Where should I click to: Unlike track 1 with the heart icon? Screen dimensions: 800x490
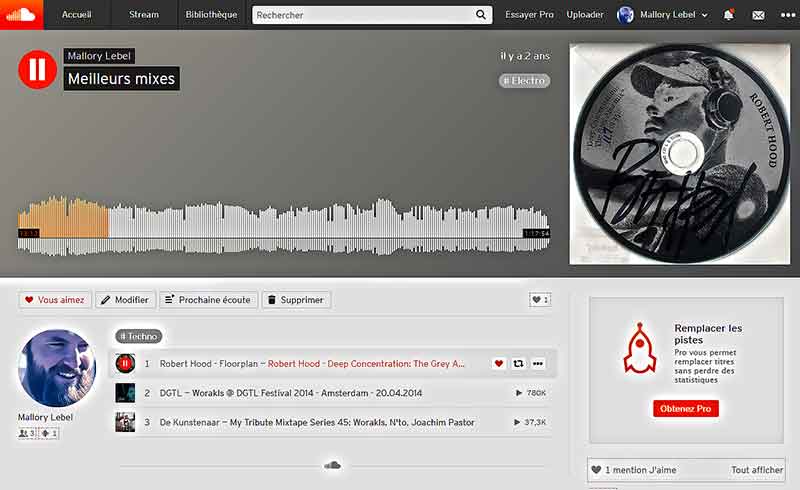tap(499, 363)
